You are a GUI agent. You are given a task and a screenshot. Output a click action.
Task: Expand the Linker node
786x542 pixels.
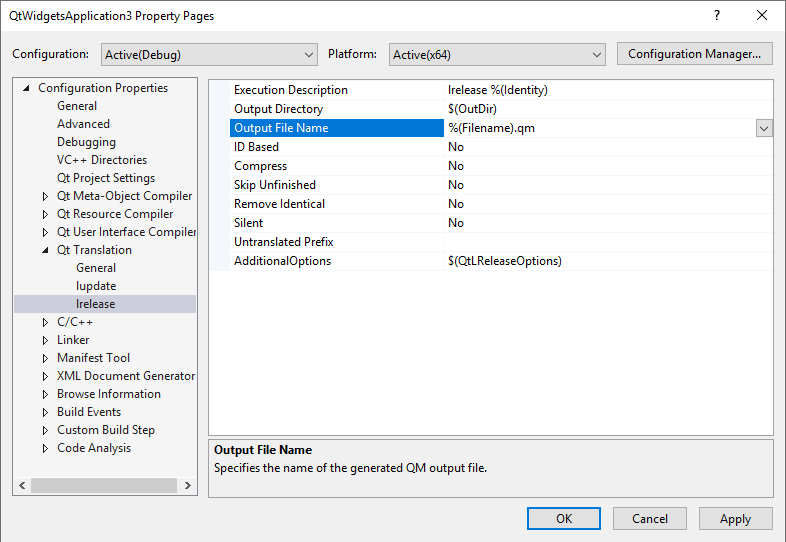click(45, 340)
